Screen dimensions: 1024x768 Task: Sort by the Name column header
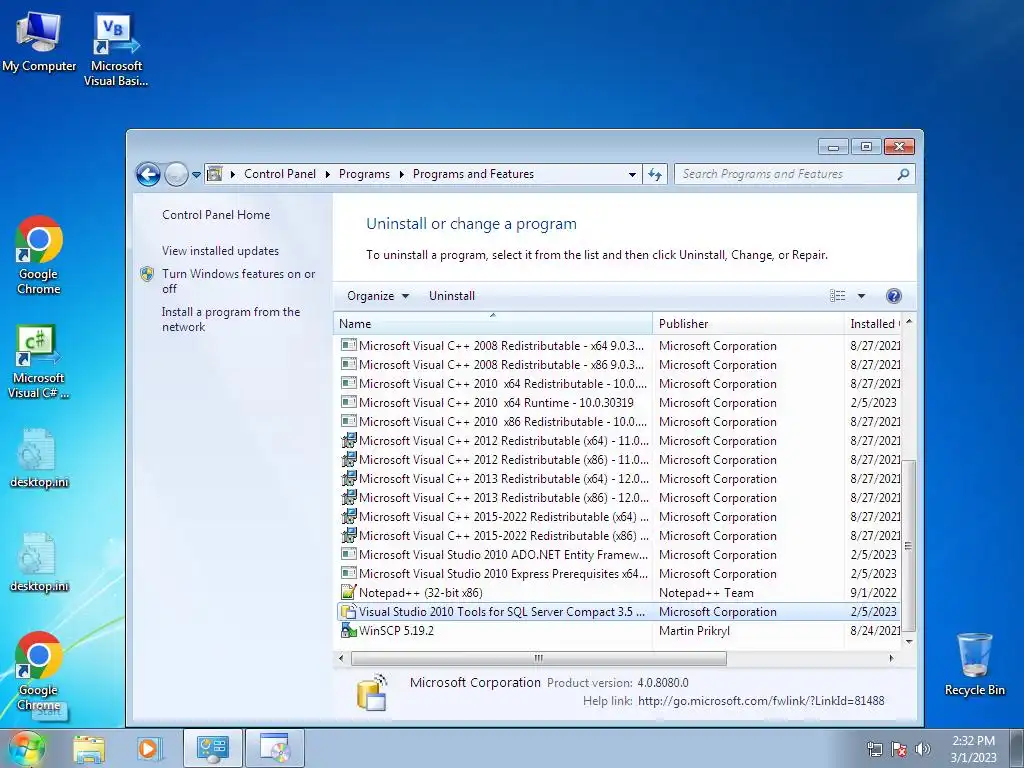(x=493, y=323)
